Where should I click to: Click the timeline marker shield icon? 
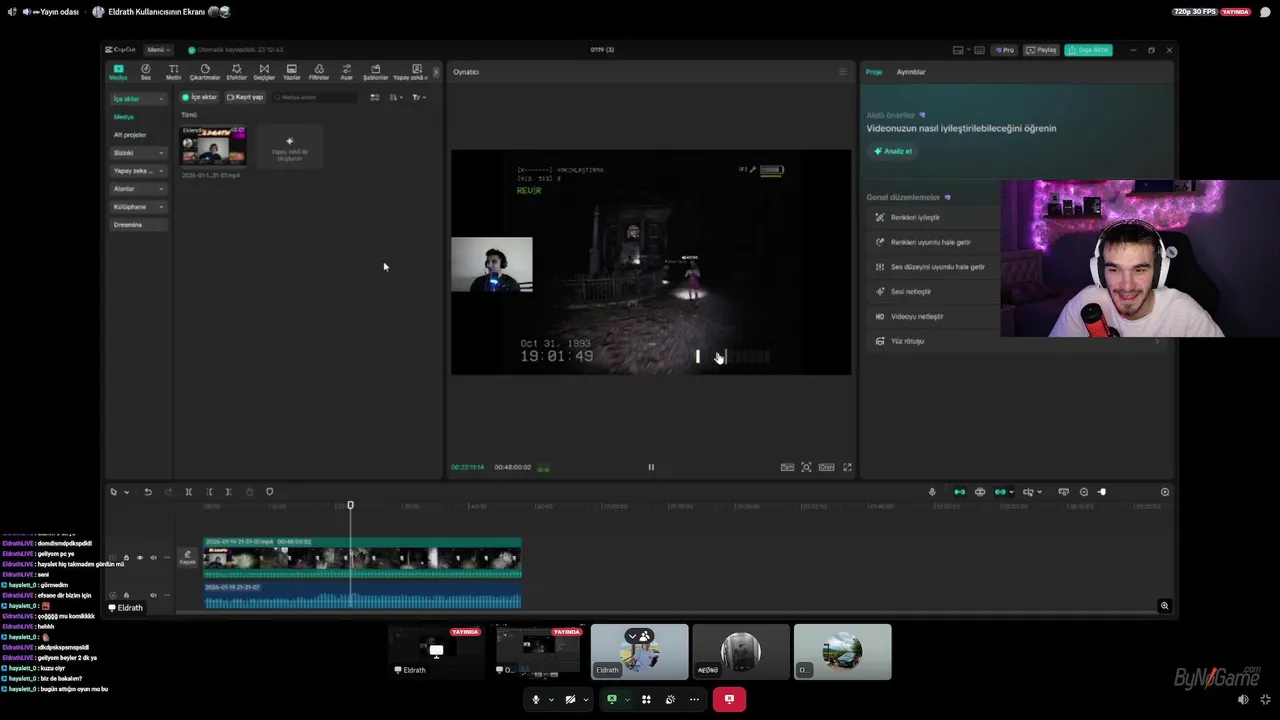tap(269, 492)
